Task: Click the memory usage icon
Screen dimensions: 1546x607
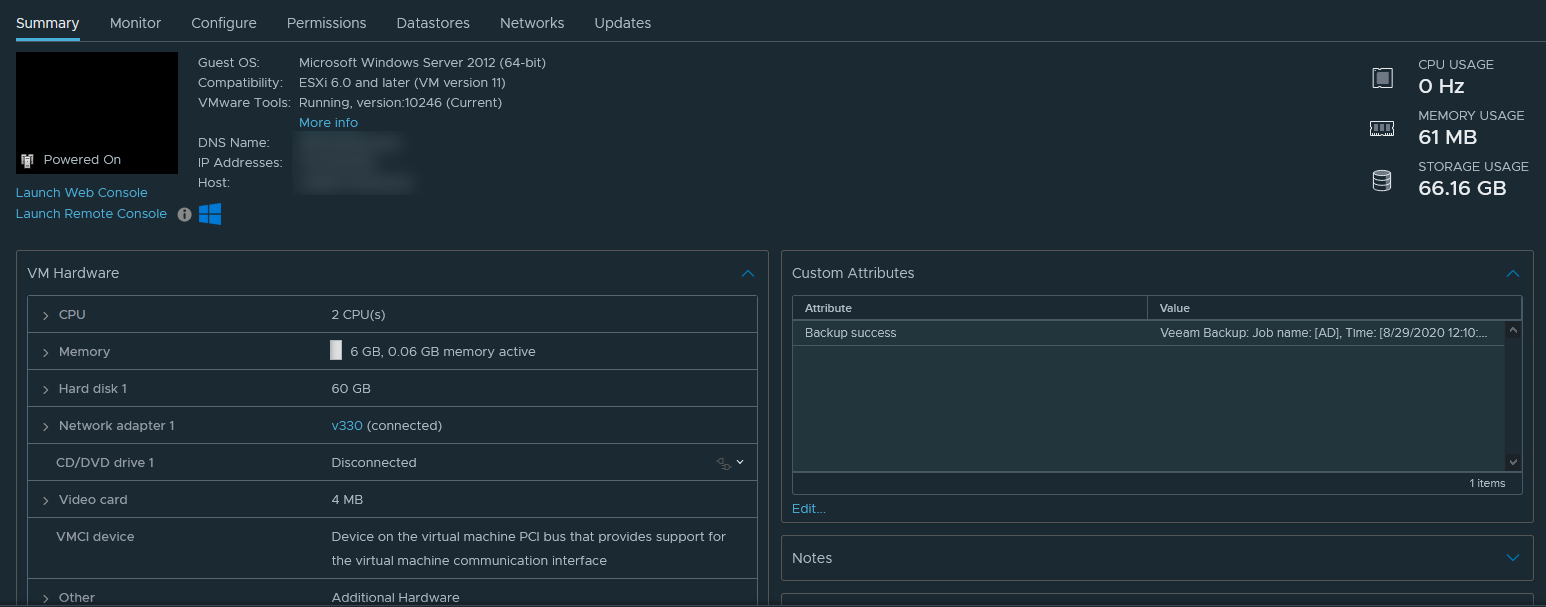Action: [x=1382, y=128]
